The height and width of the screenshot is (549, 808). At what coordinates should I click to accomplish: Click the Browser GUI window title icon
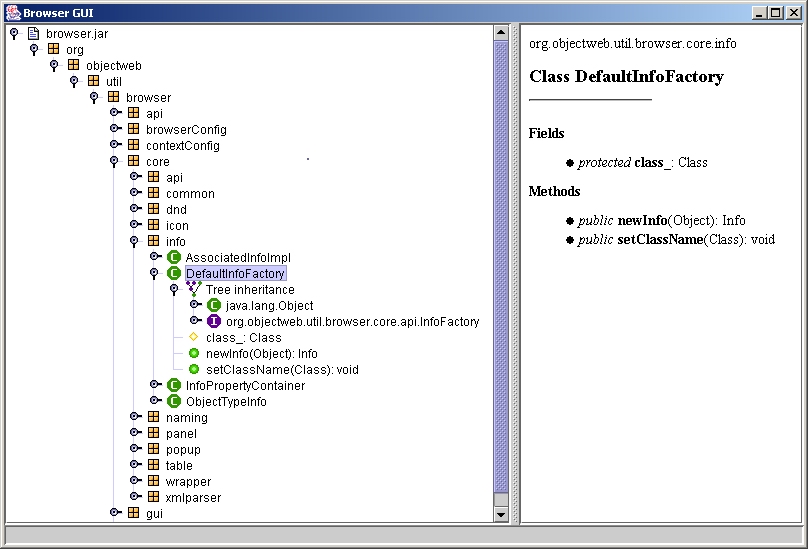(x=11, y=11)
